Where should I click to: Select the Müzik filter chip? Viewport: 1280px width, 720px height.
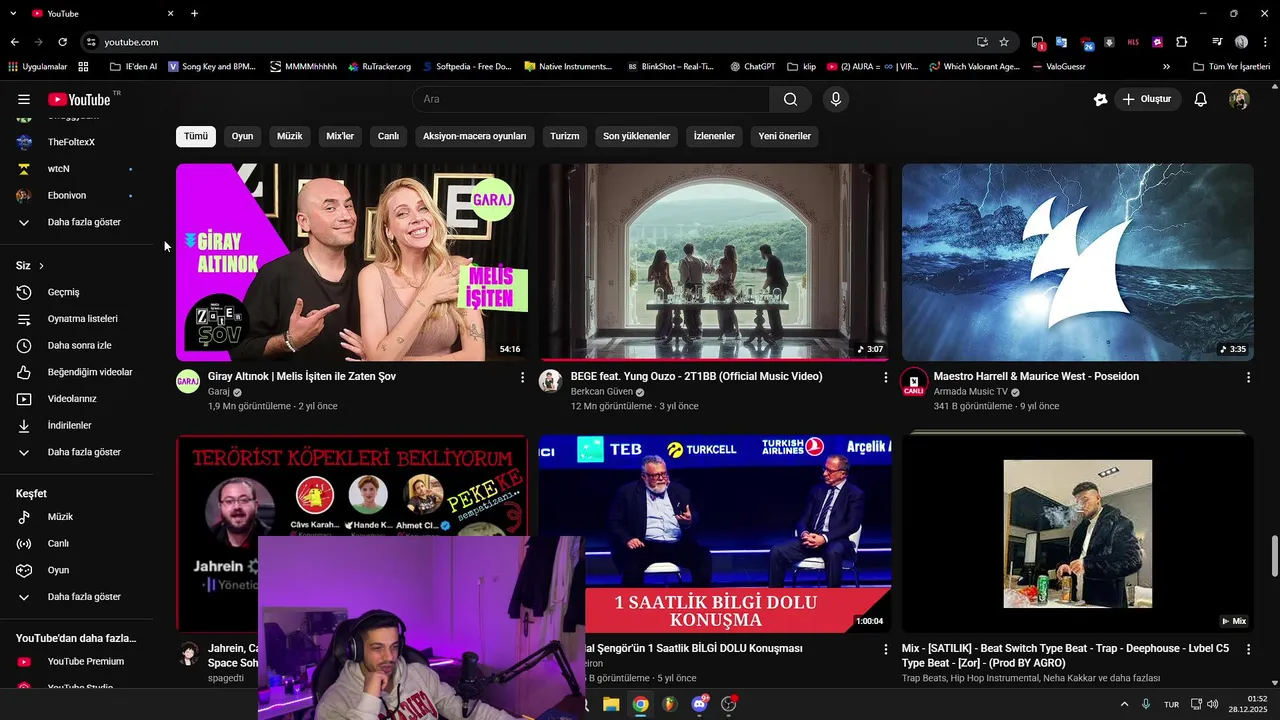[290, 136]
